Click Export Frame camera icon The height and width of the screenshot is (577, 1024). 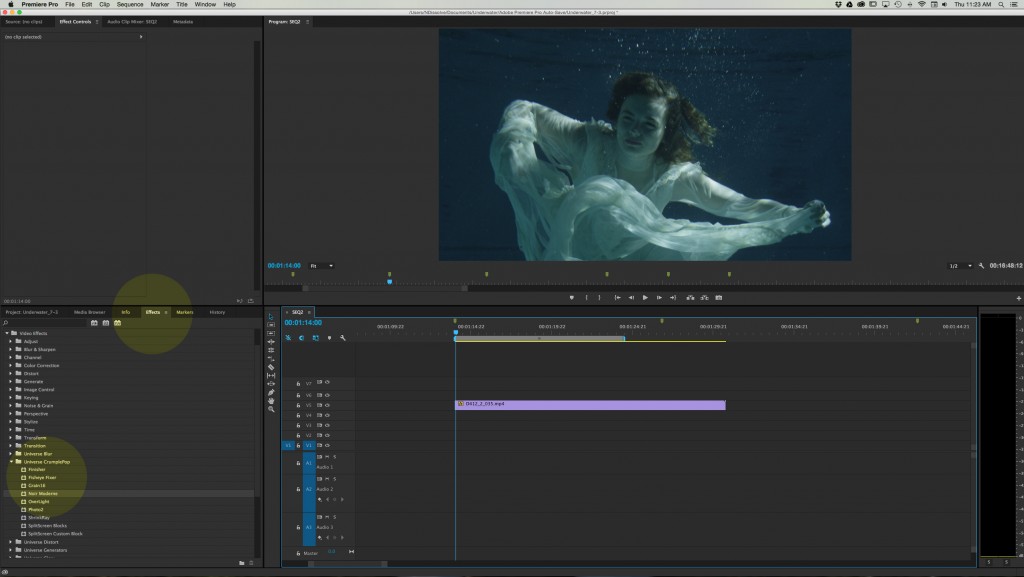tap(719, 297)
